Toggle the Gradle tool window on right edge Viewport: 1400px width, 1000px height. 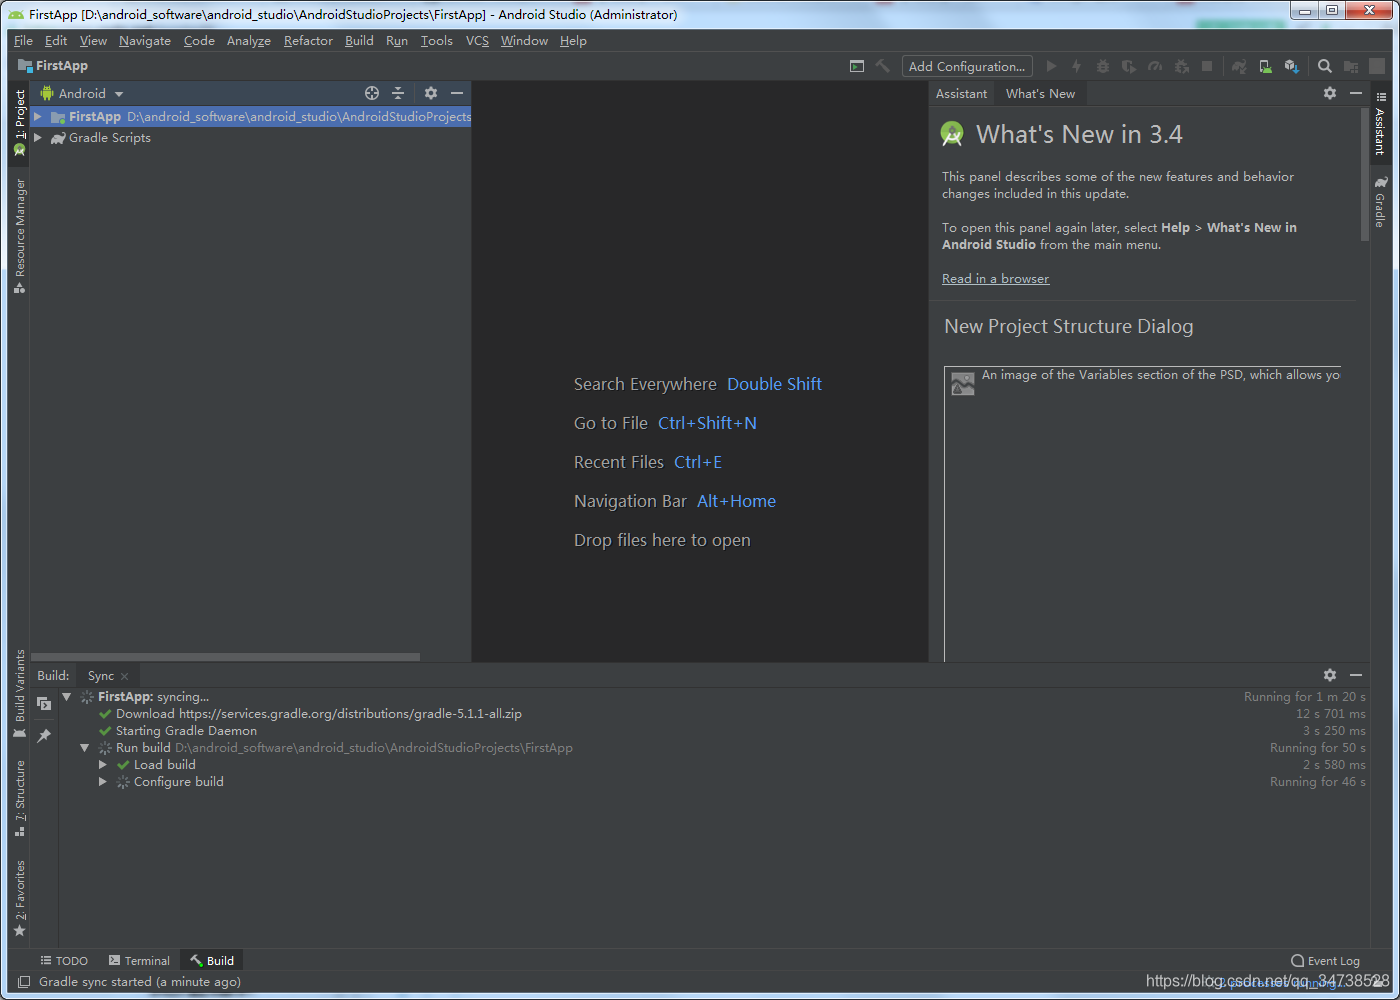1381,202
